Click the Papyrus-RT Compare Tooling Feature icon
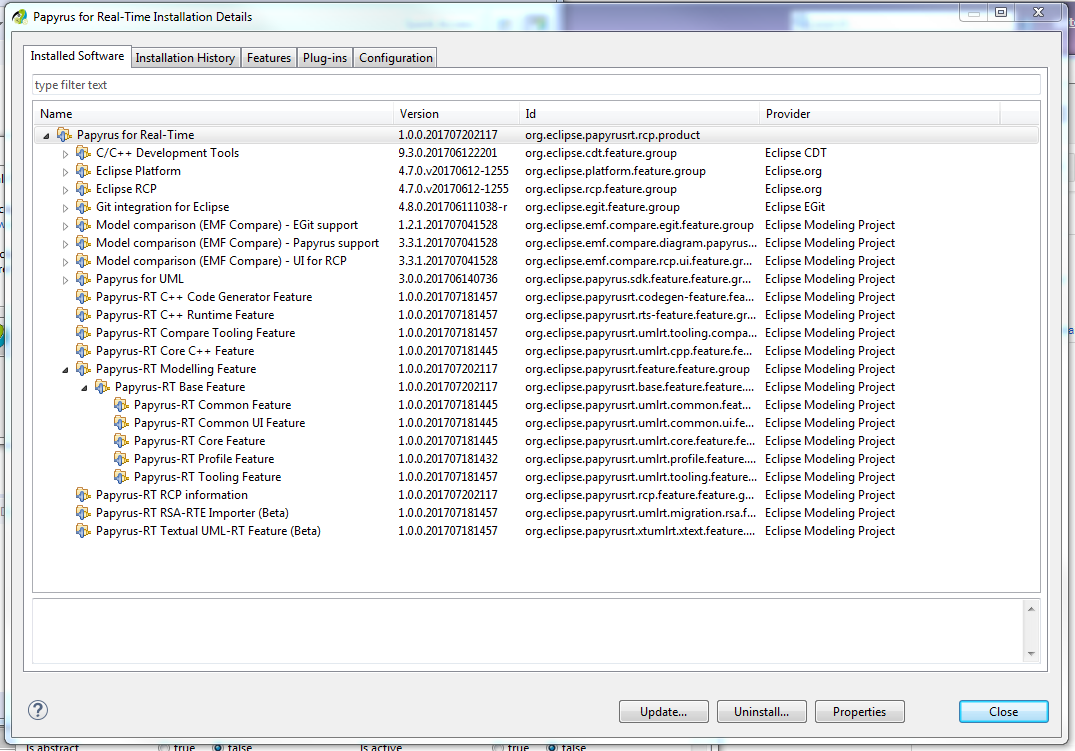Viewport: 1075px width, 751px height. pos(83,333)
